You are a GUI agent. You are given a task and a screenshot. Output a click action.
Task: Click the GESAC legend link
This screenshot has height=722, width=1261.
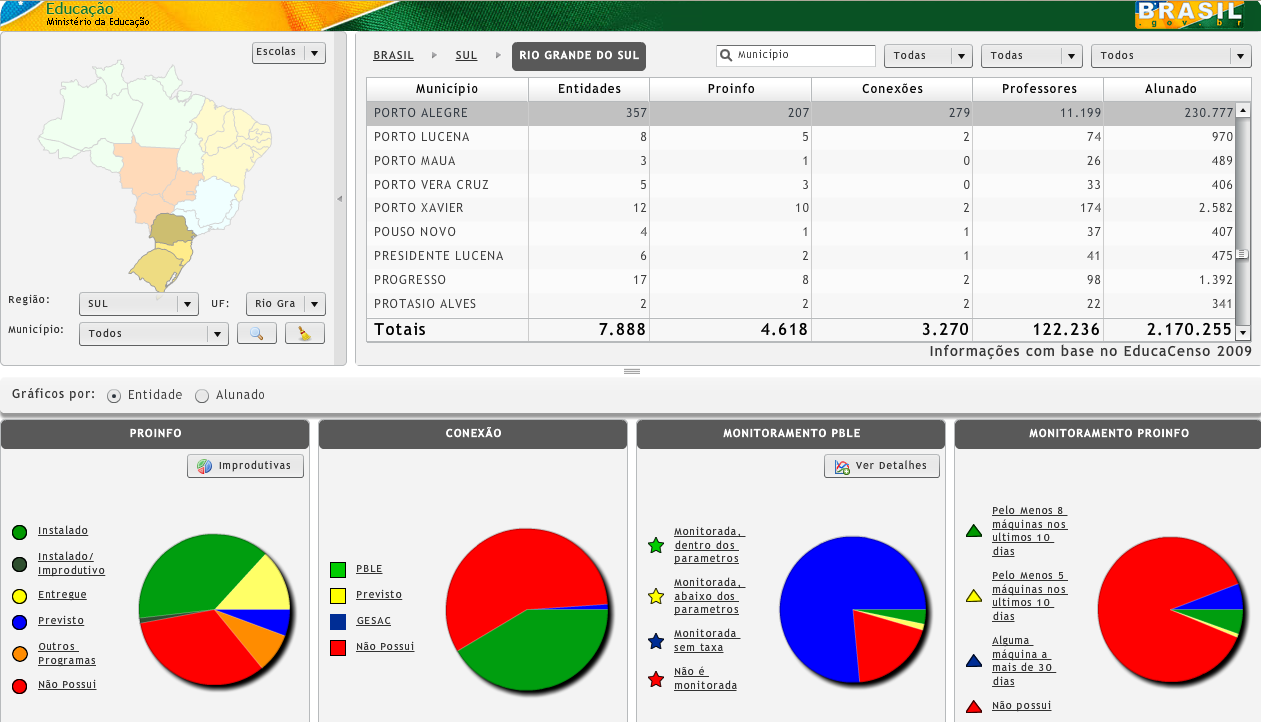point(373,621)
